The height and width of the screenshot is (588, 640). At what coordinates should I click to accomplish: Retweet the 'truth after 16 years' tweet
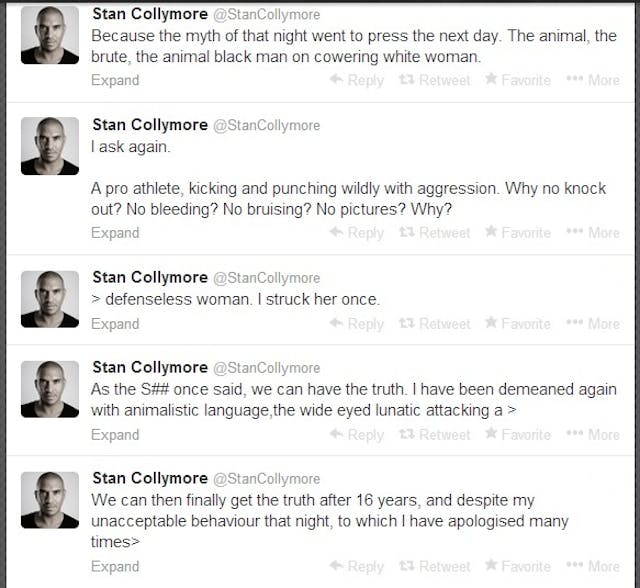click(436, 566)
